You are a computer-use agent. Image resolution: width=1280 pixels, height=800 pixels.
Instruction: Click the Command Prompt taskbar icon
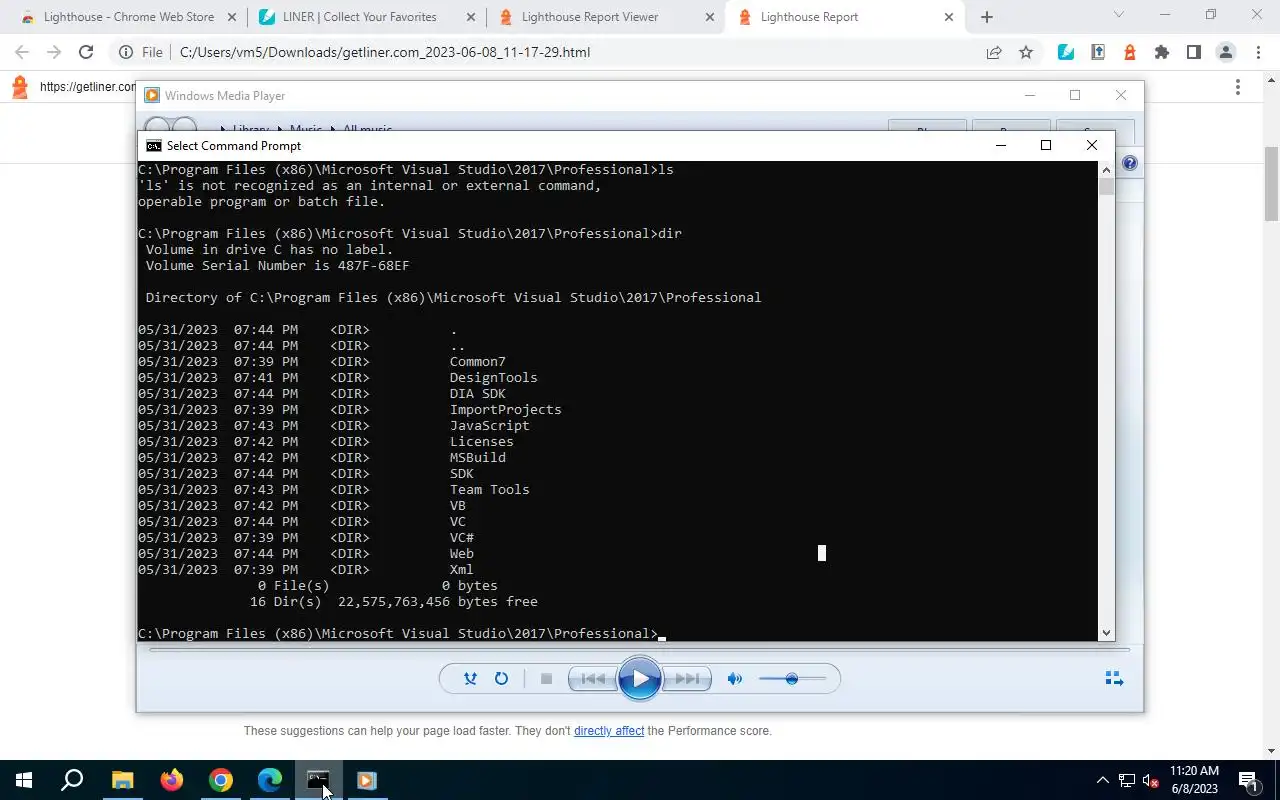[318, 780]
